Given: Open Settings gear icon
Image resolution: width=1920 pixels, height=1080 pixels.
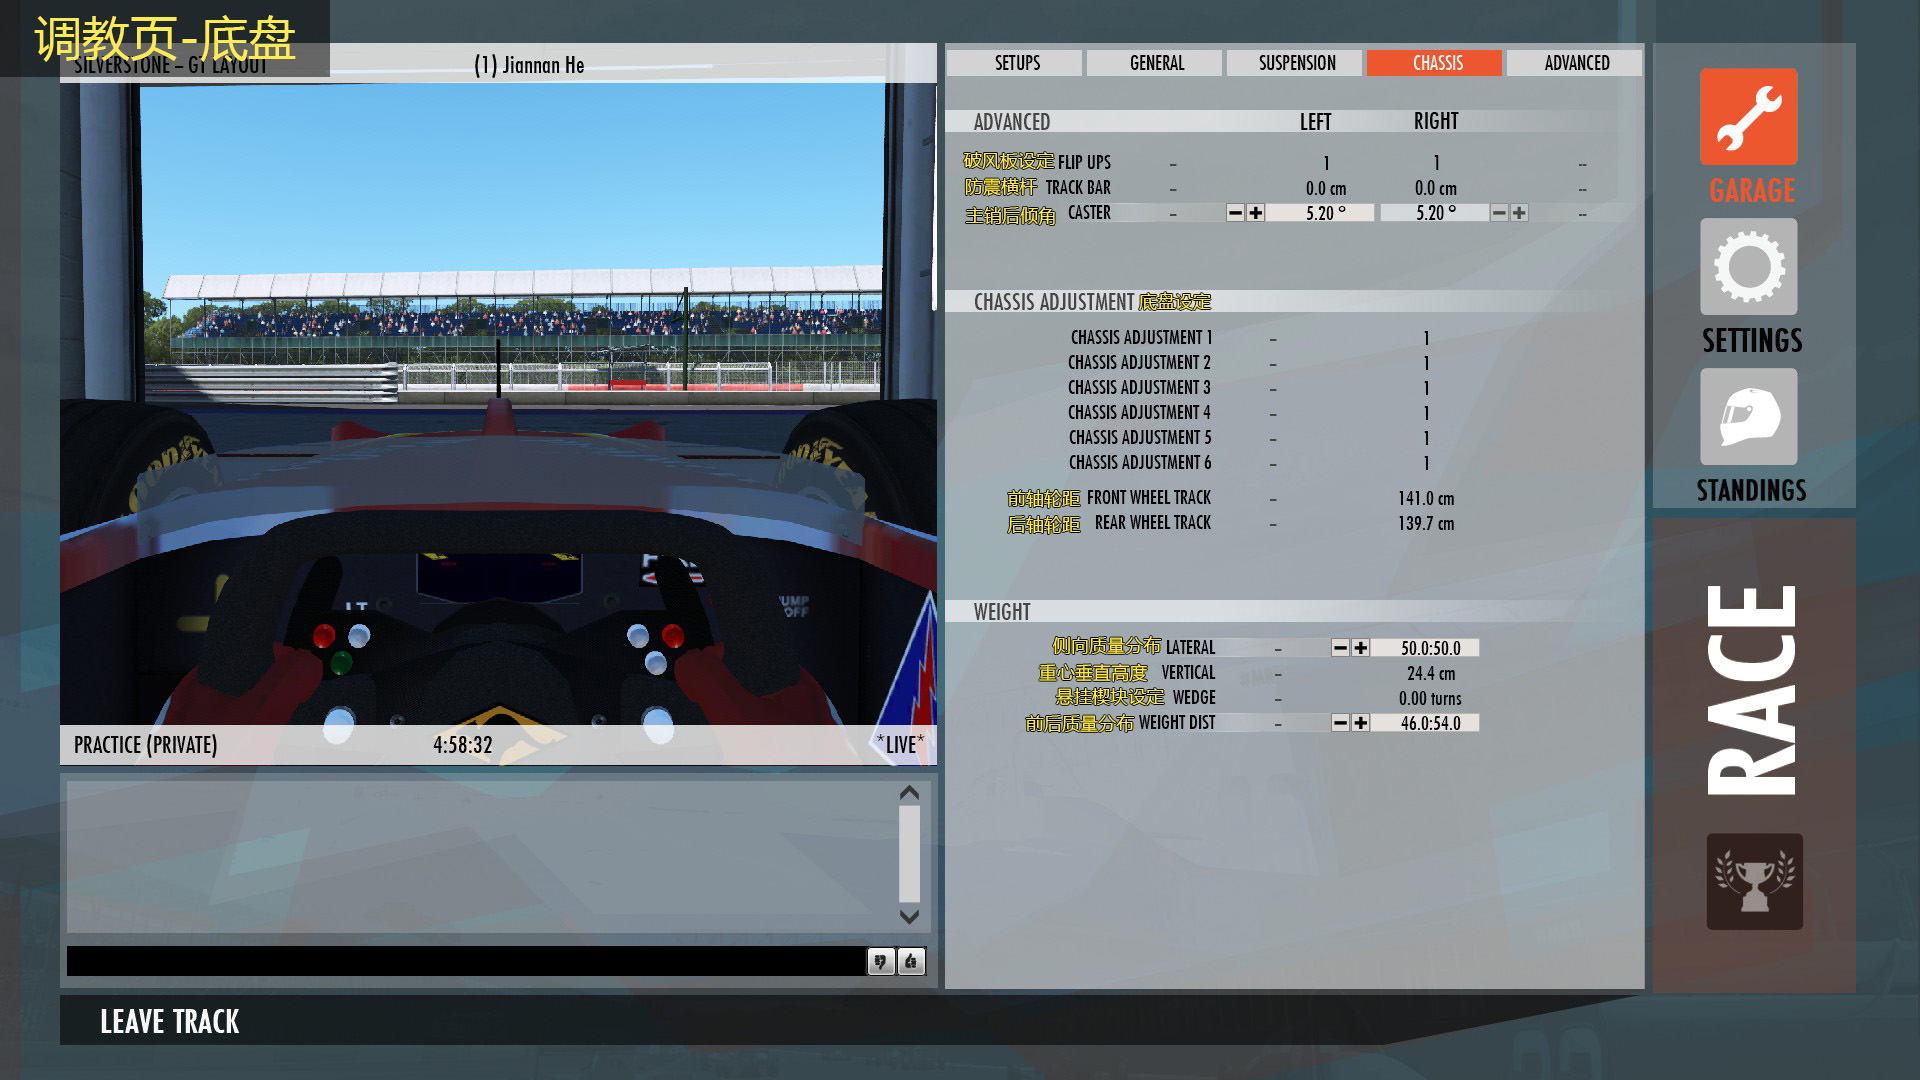Looking at the screenshot, I should (x=1749, y=267).
